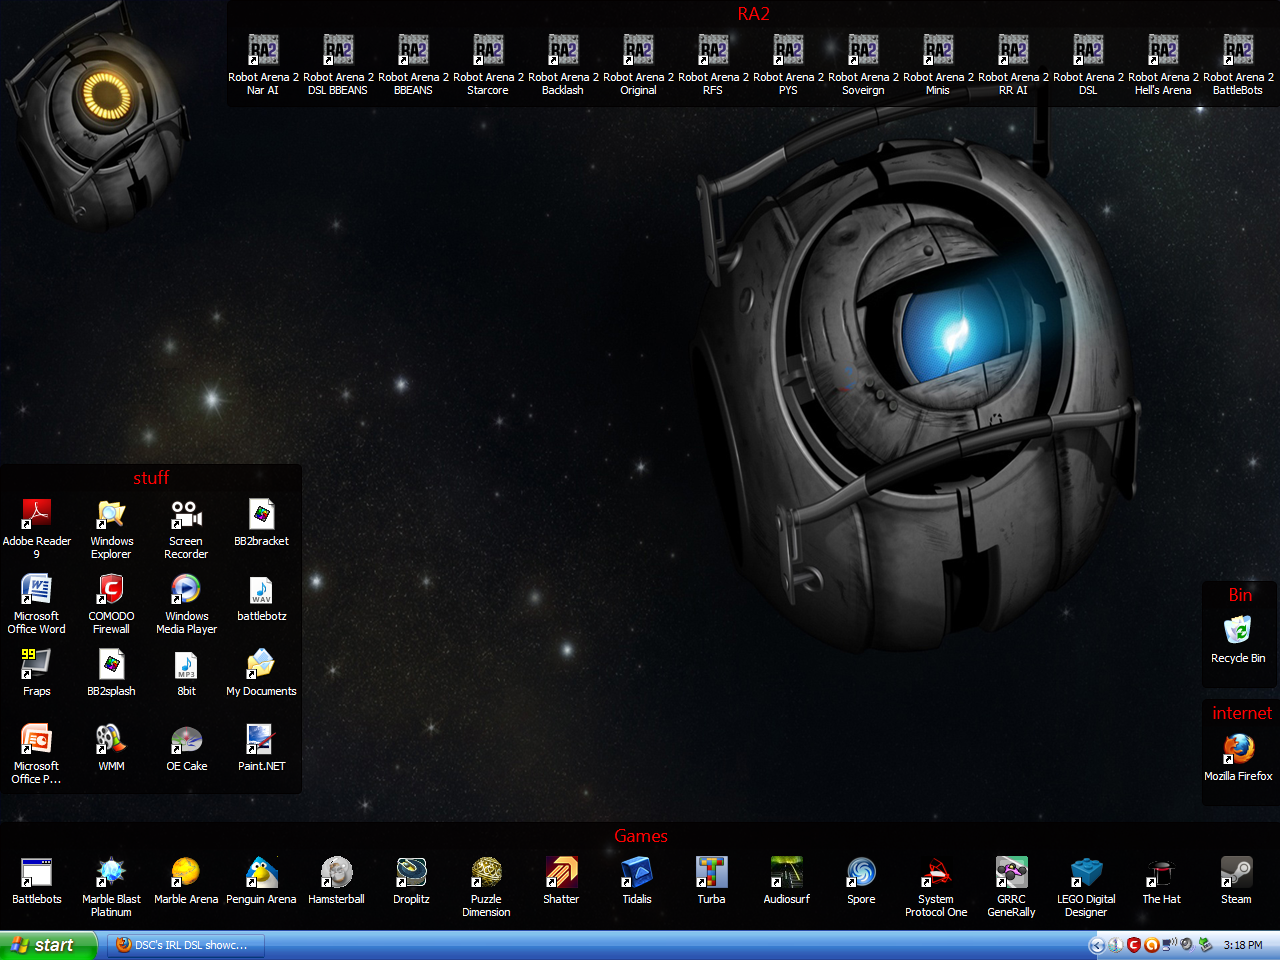This screenshot has height=960, width=1280.
Task: Launch the Screen Recorder shortcut
Action: pos(186,529)
